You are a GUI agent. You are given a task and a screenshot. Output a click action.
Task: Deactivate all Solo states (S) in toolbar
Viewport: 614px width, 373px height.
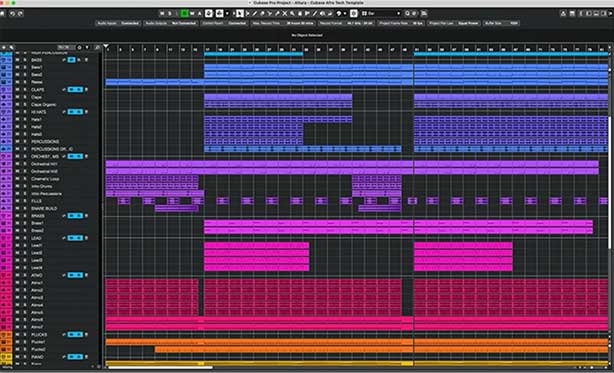tap(170, 13)
